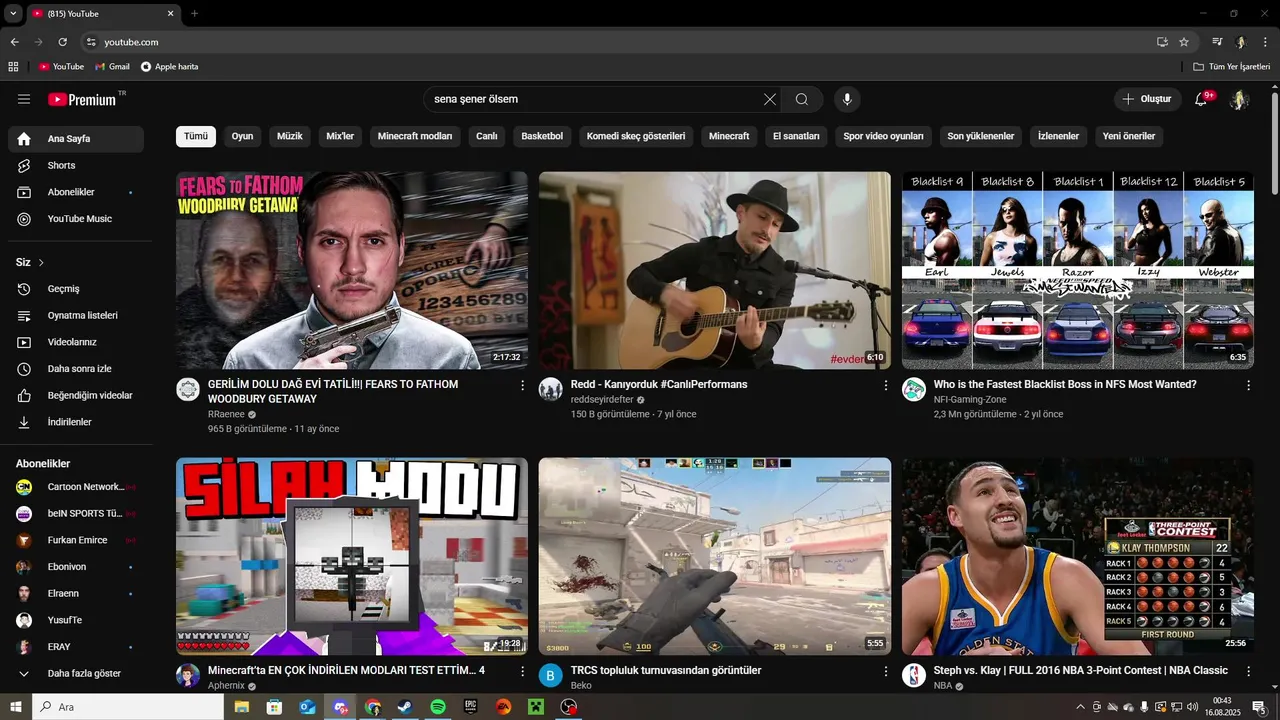
Task: Click the YouTube search input field
Action: coord(595,99)
